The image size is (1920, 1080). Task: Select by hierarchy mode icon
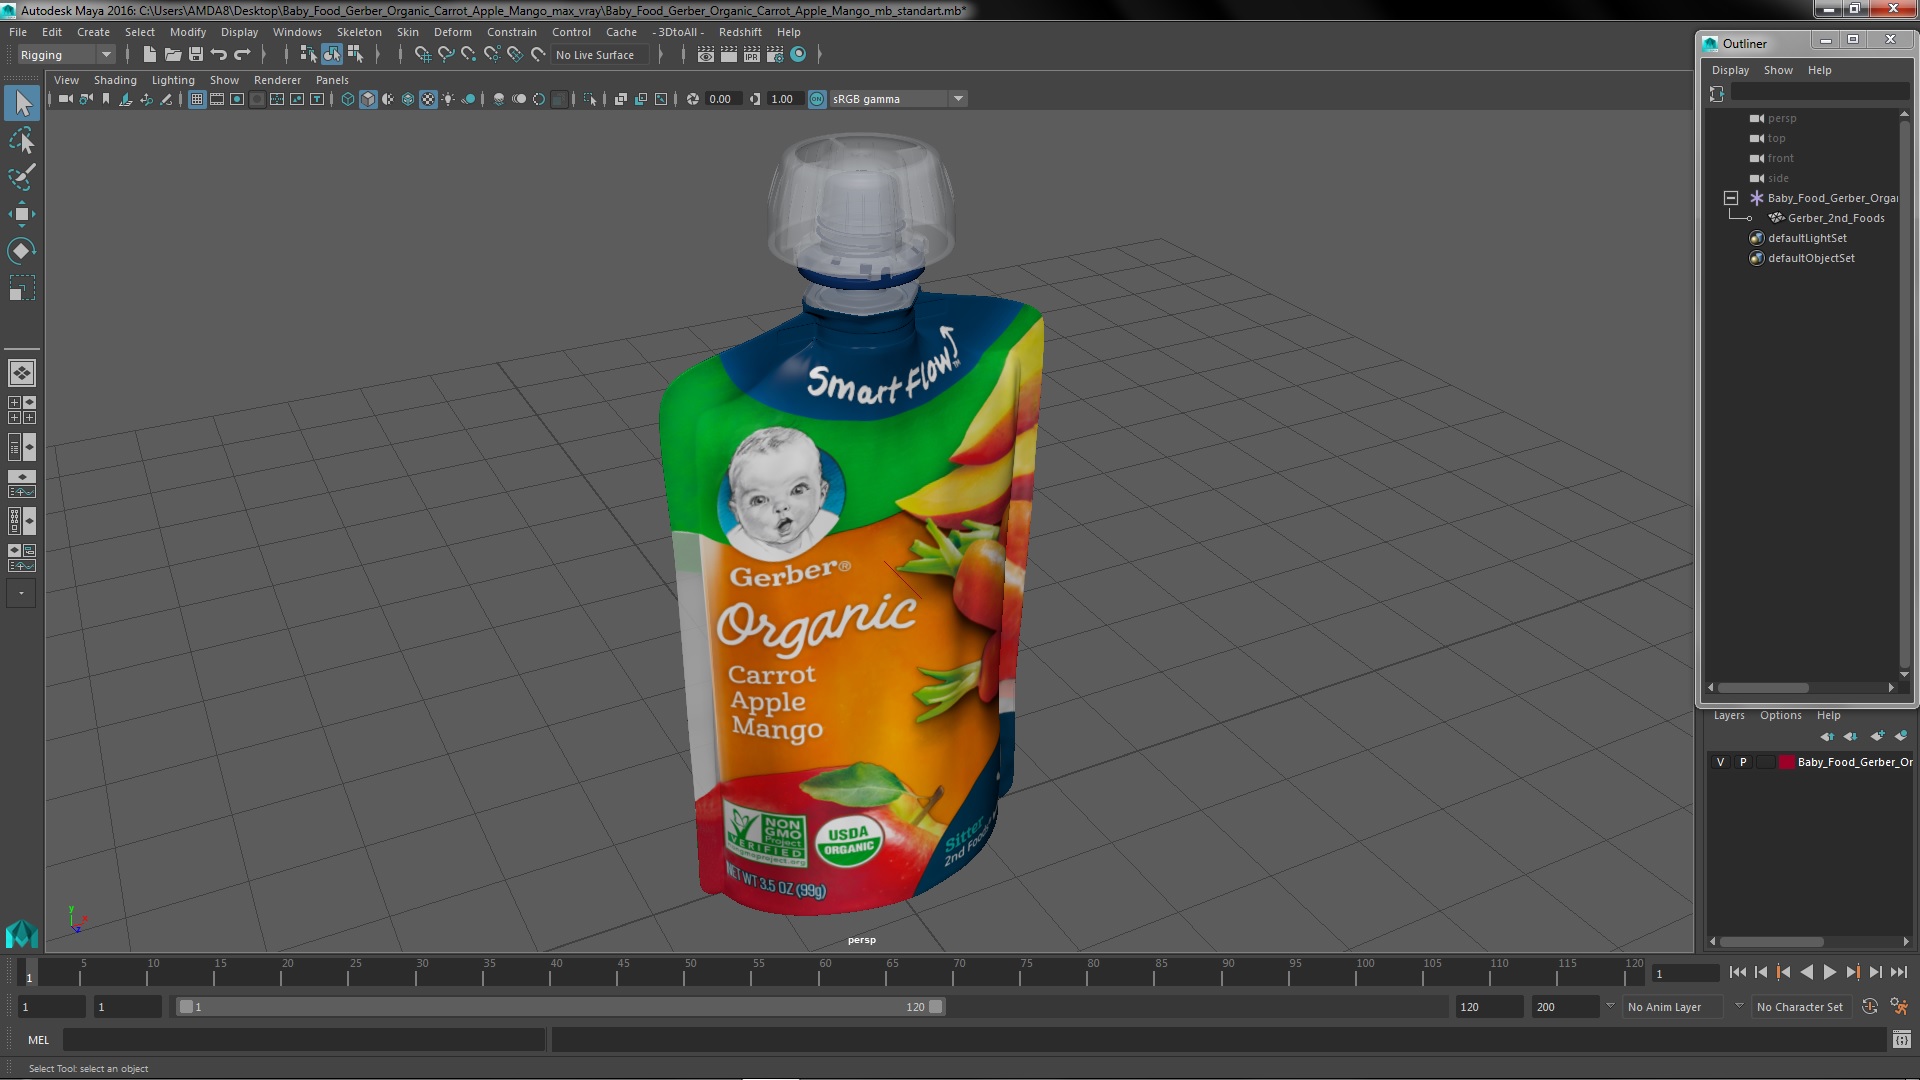[x=308, y=55]
